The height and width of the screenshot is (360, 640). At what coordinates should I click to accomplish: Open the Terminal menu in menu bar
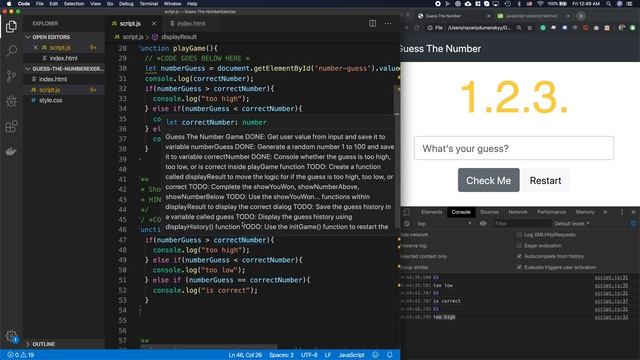coord(149,4)
